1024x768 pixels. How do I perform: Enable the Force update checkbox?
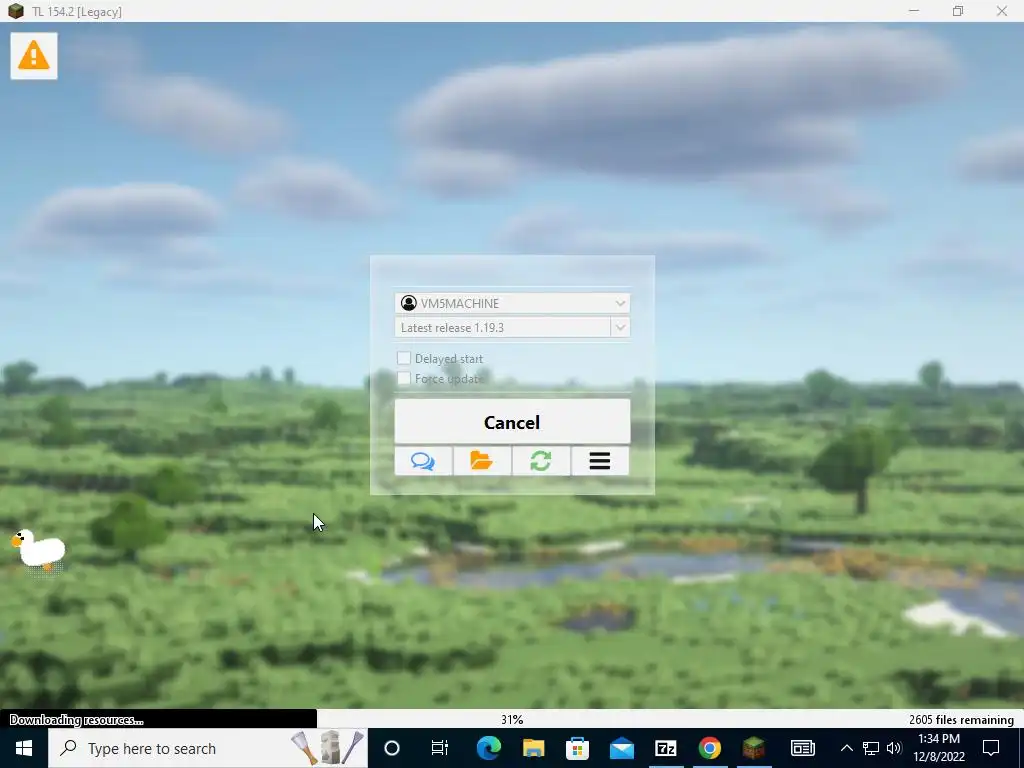[404, 378]
